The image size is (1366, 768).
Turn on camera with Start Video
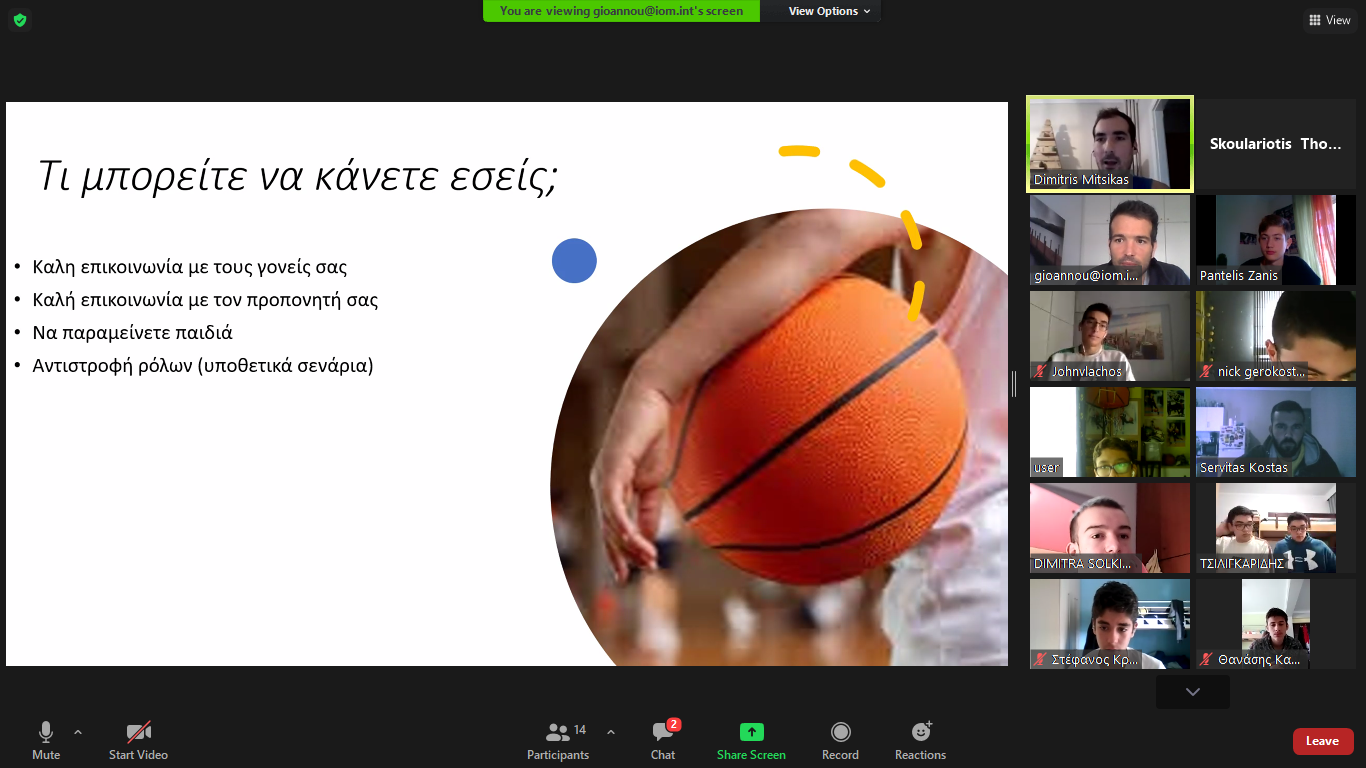[x=138, y=741]
